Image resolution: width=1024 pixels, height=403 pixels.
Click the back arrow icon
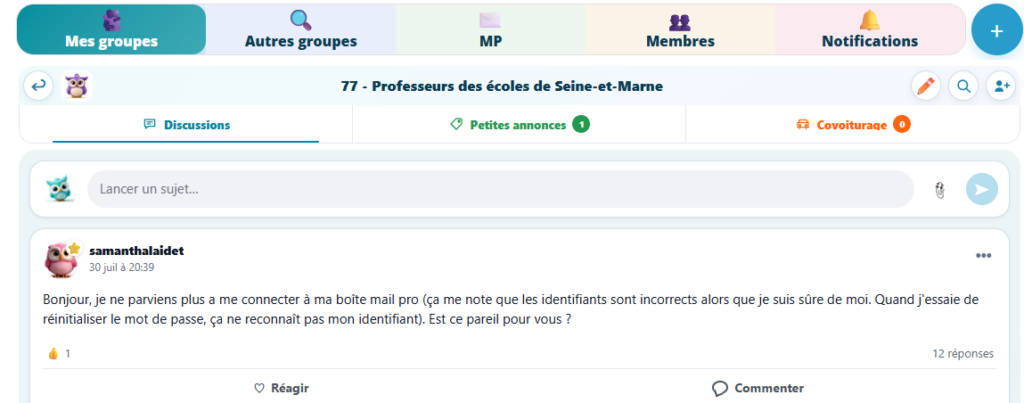pos(39,86)
